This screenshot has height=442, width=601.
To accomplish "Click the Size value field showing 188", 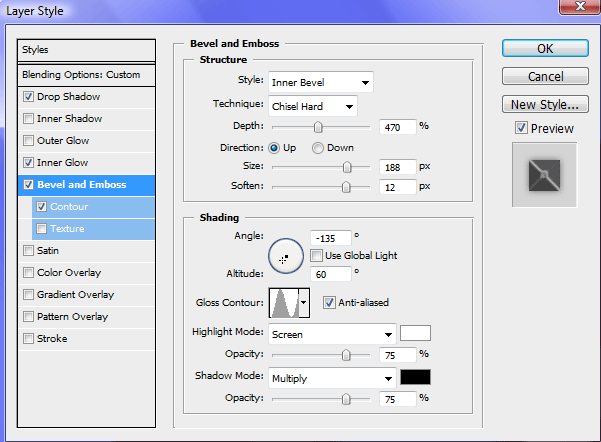I will pyautogui.click(x=397, y=167).
